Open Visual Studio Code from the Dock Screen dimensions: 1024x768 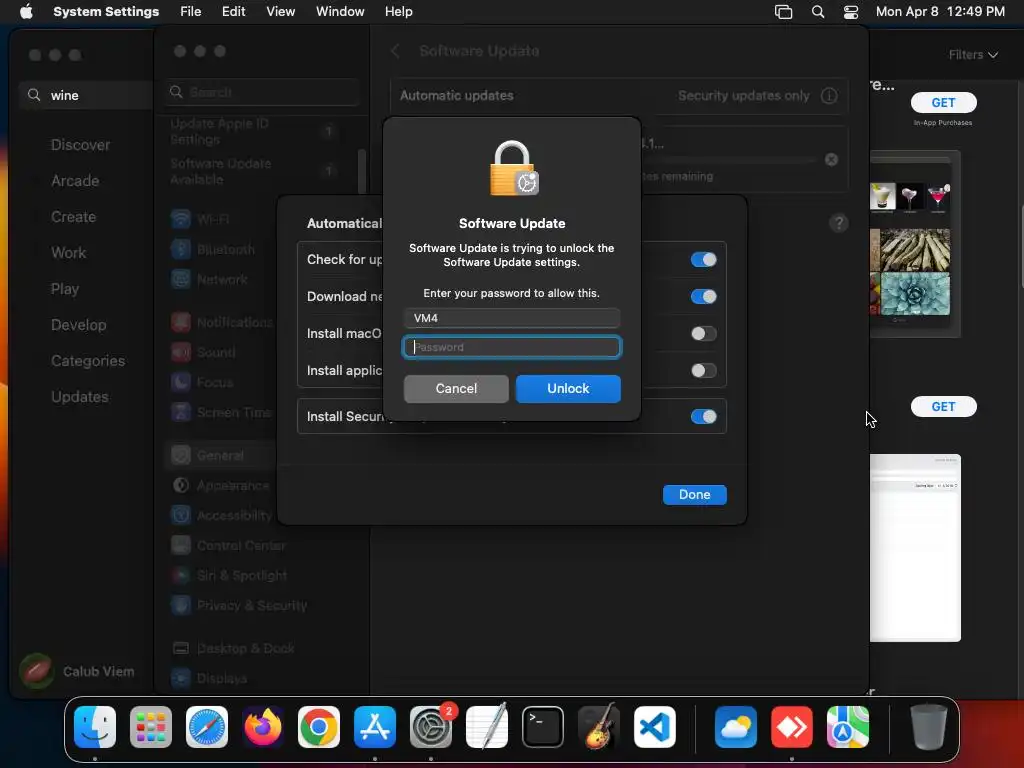pos(655,727)
